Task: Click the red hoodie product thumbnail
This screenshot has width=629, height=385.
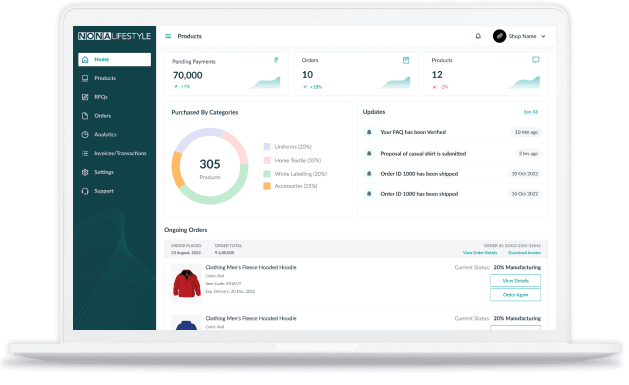Action: click(187, 283)
